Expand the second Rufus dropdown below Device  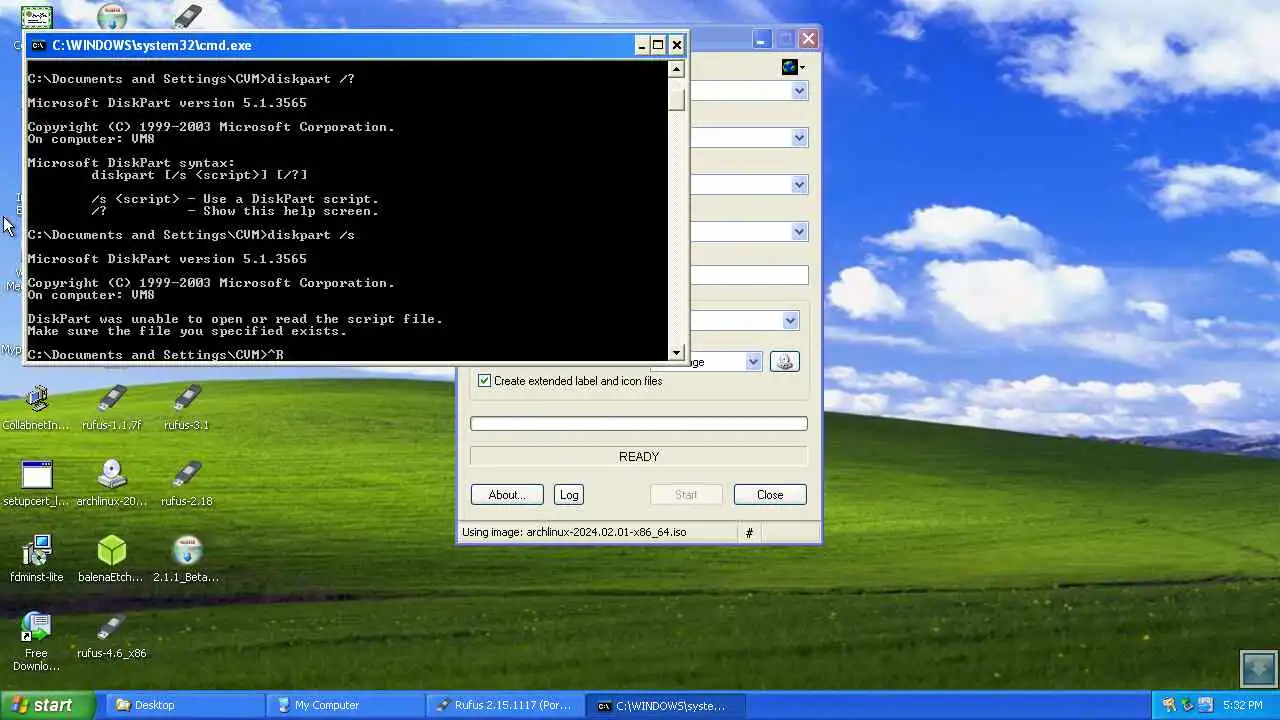coord(799,138)
